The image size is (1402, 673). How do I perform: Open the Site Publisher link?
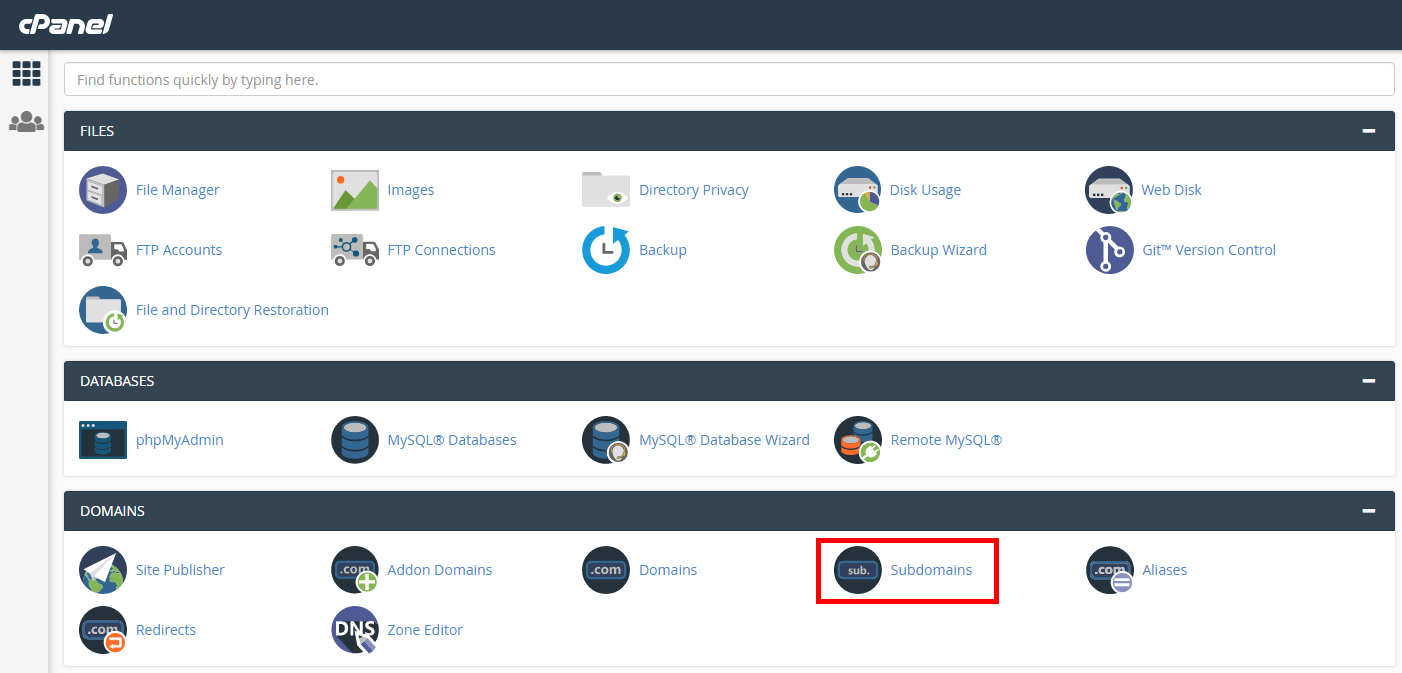coord(180,570)
